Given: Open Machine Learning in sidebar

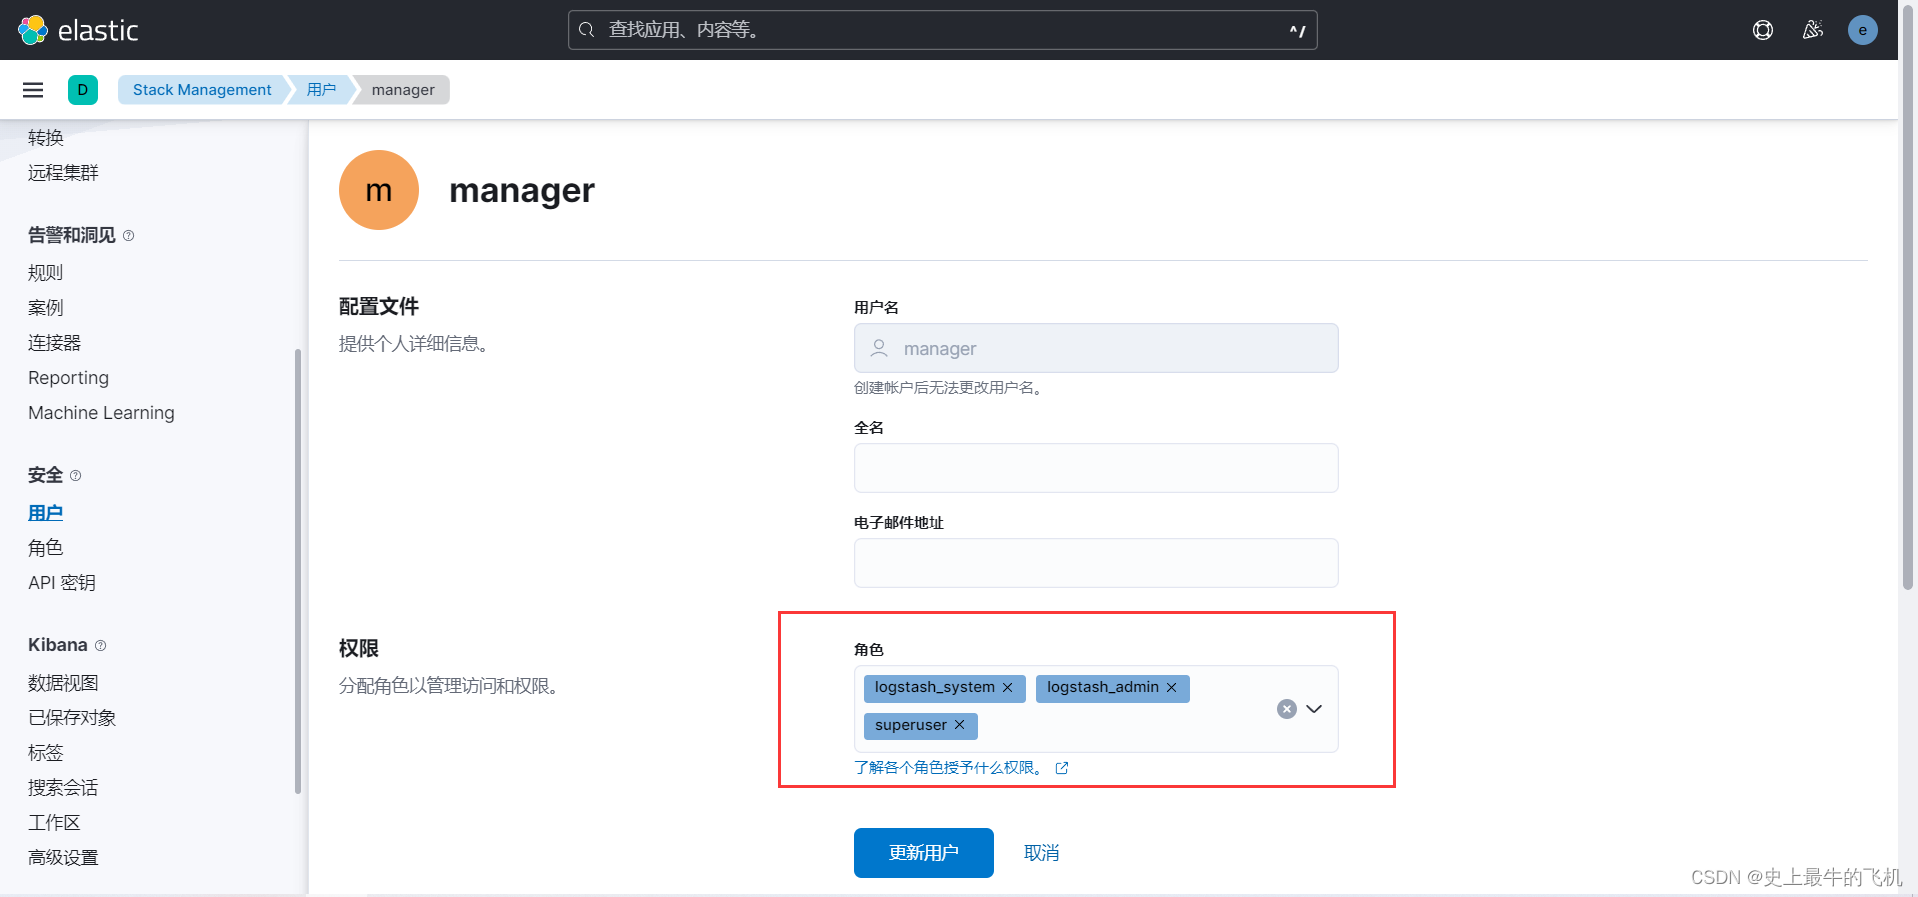Looking at the screenshot, I should [101, 413].
